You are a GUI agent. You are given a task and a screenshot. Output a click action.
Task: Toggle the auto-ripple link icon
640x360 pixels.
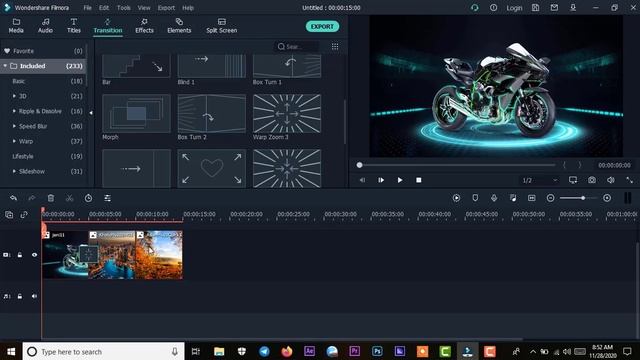[24, 215]
